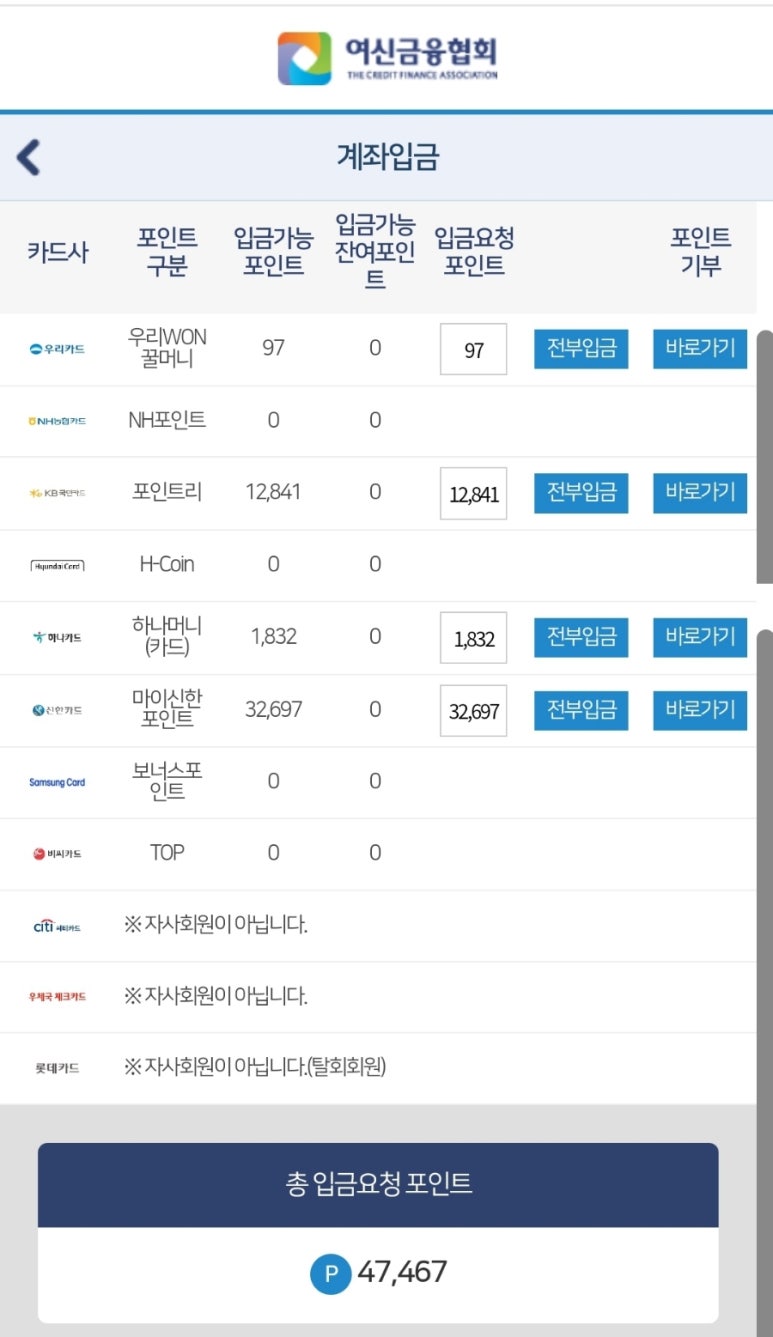Click 바로가기 for 포인트리 donation

[700, 493]
